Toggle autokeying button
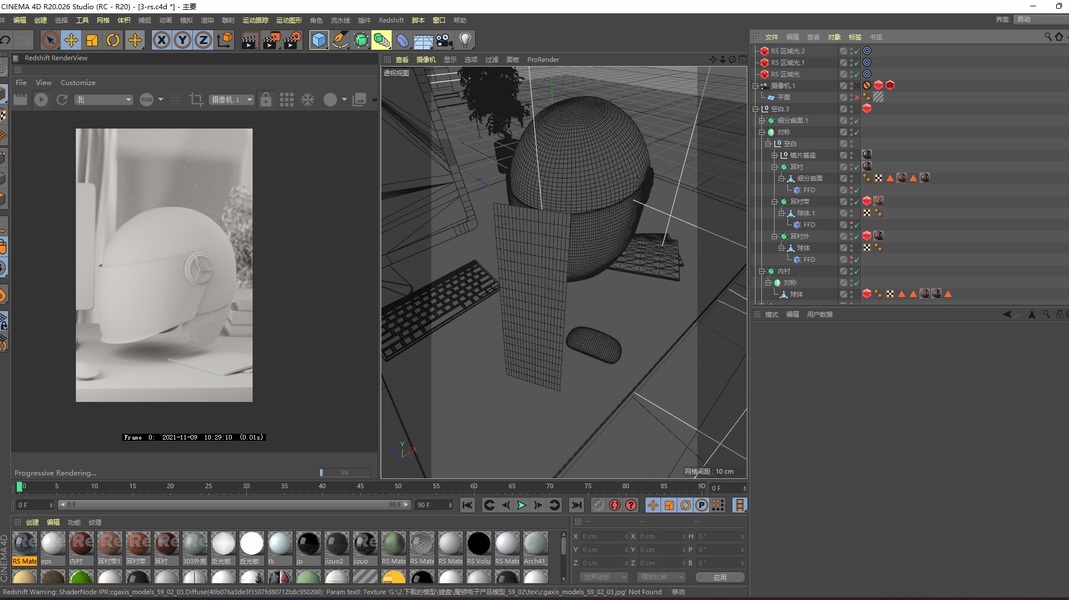This screenshot has height=600, width=1069. [614, 505]
